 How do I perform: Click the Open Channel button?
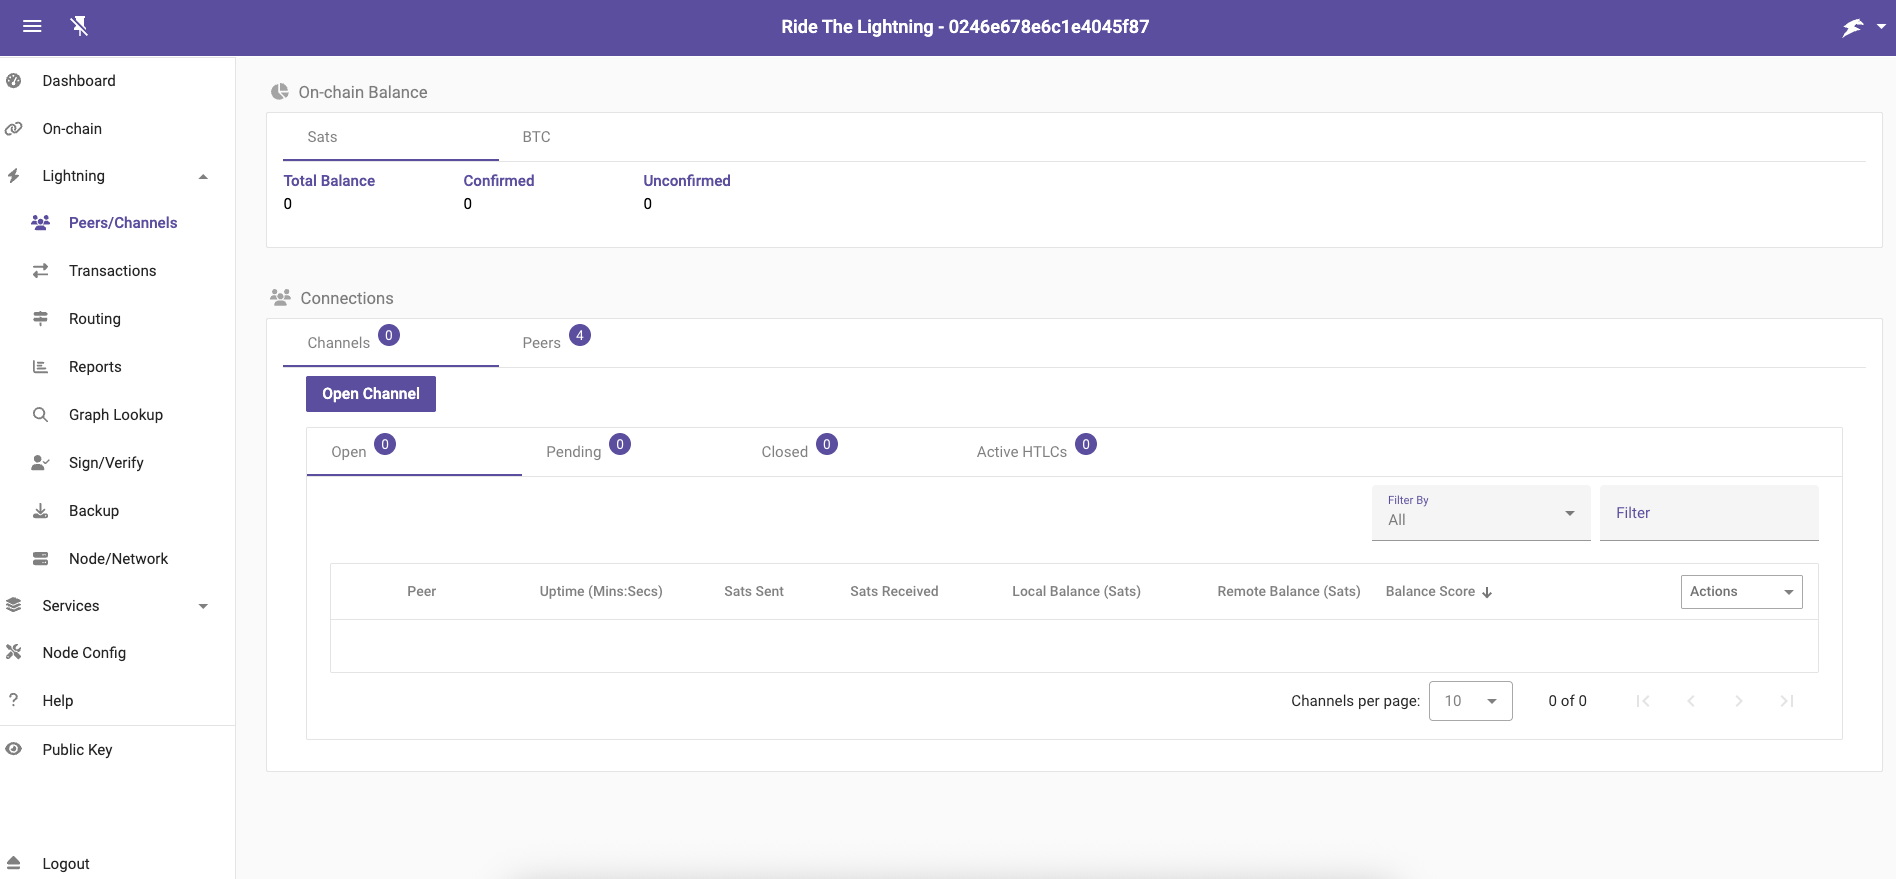click(x=371, y=394)
